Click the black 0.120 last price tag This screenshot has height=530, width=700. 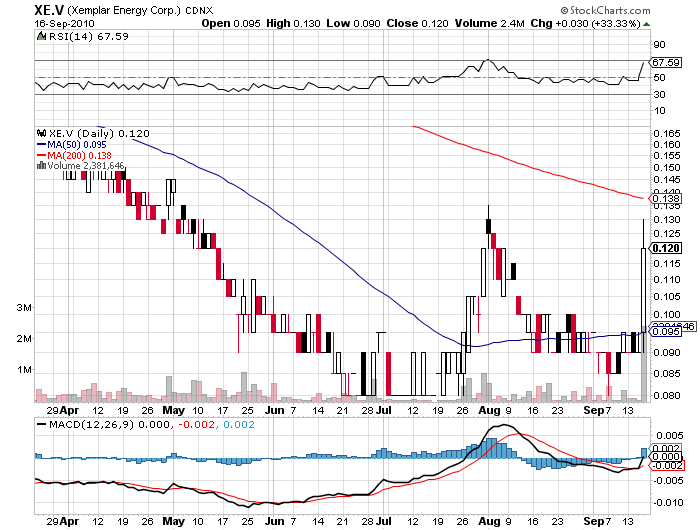point(667,248)
